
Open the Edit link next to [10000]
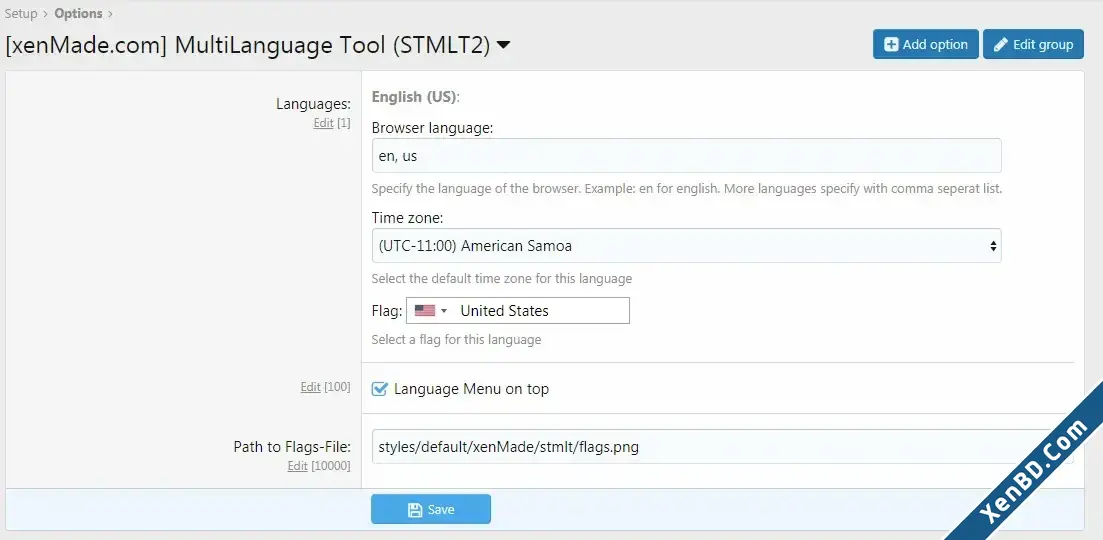click(298, 465)
